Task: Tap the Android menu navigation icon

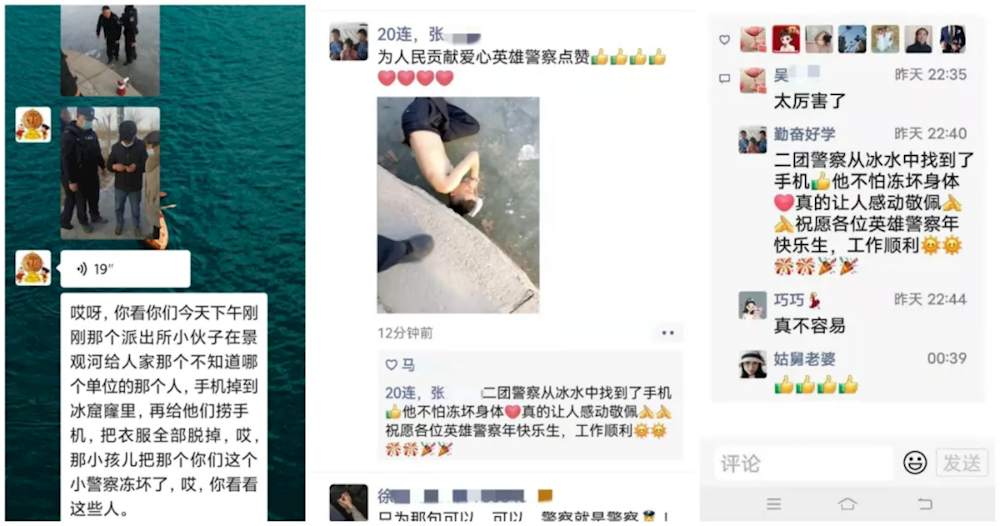Action: pyautogui.click(x=774, y=504)
